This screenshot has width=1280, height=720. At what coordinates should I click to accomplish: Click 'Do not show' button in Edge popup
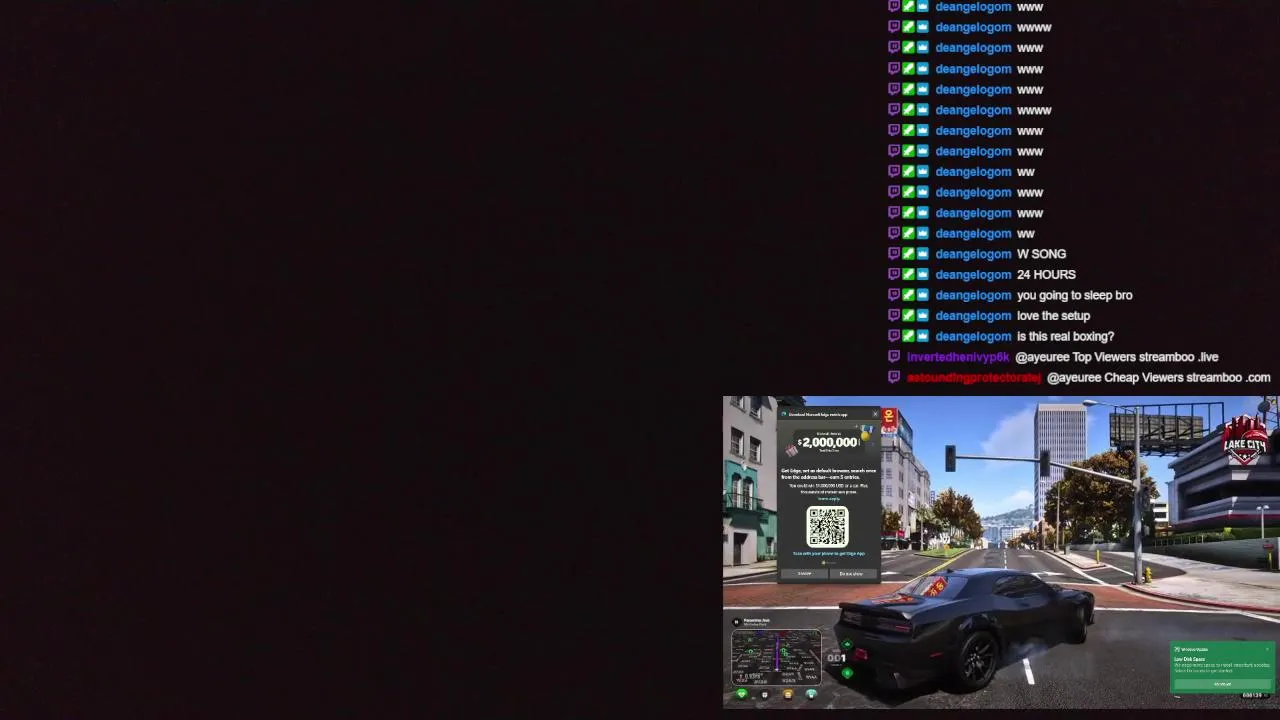pos(853,574)
